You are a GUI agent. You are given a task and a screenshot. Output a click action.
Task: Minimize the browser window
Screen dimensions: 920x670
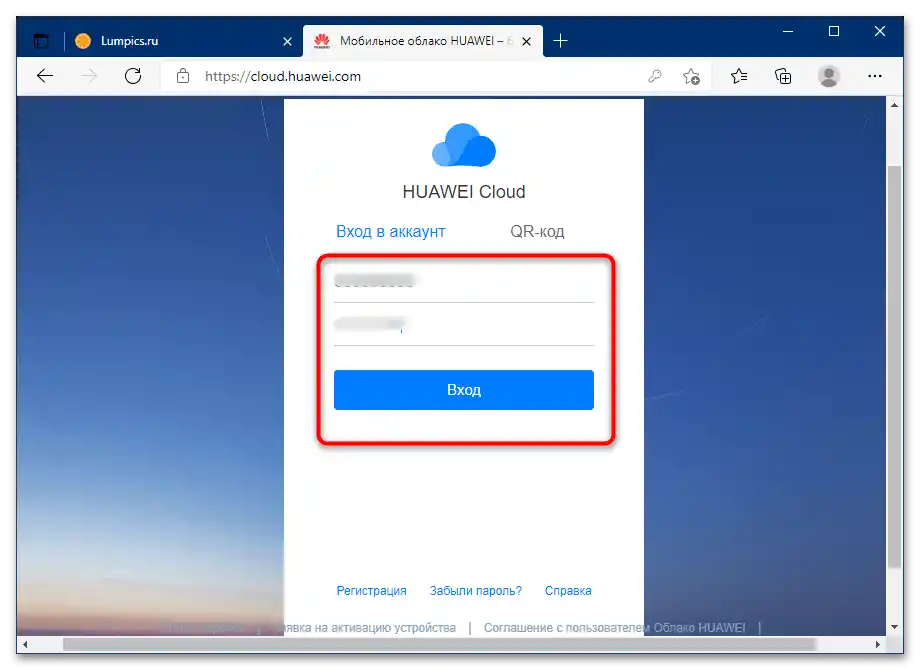click(x=788, y=31)
